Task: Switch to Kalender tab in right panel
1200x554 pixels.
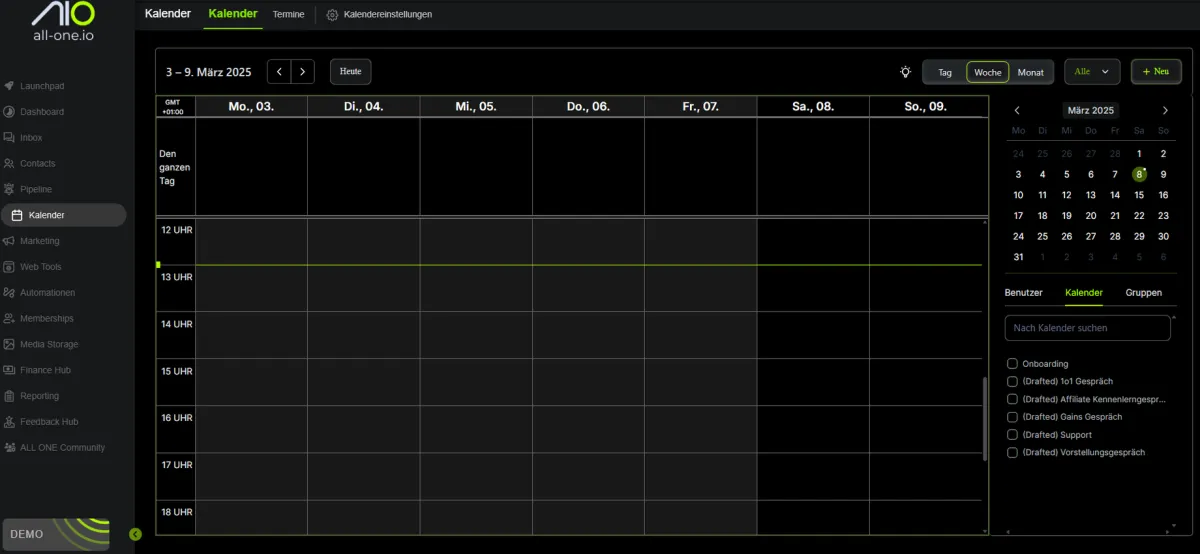Action: coord(1084,293)
